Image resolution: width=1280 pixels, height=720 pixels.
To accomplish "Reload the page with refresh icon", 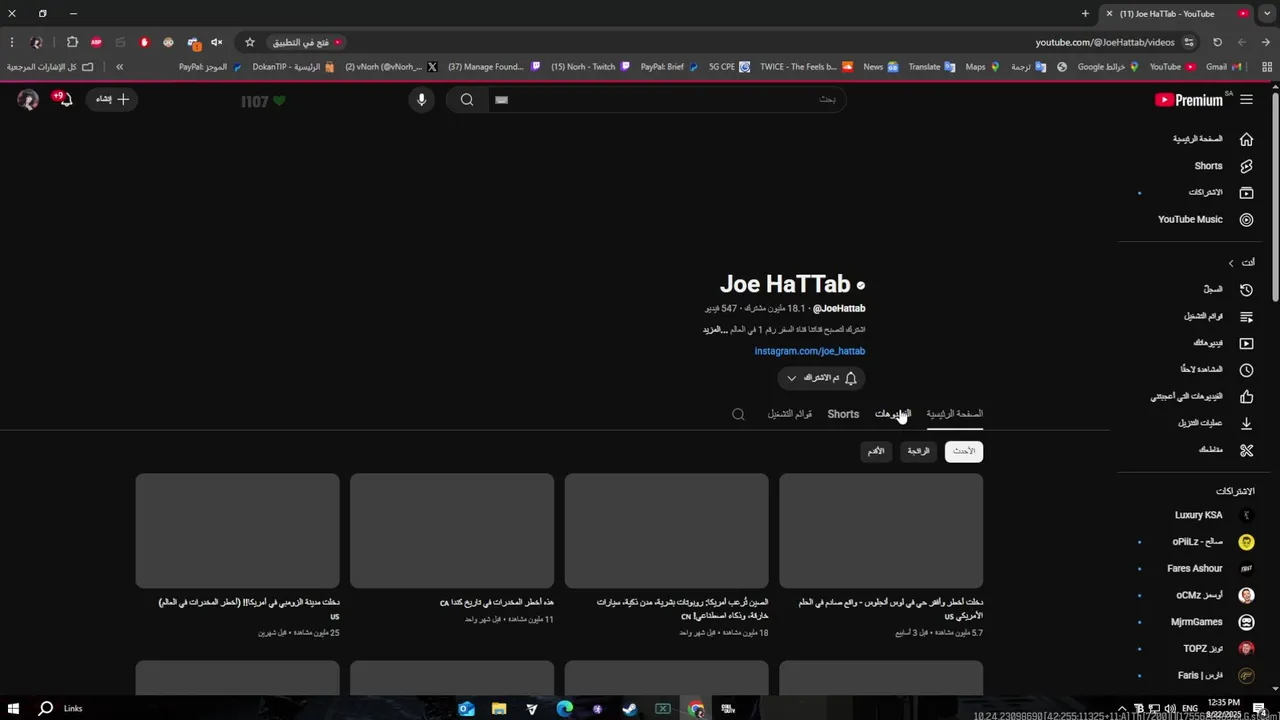I will tap(1217, 42).
